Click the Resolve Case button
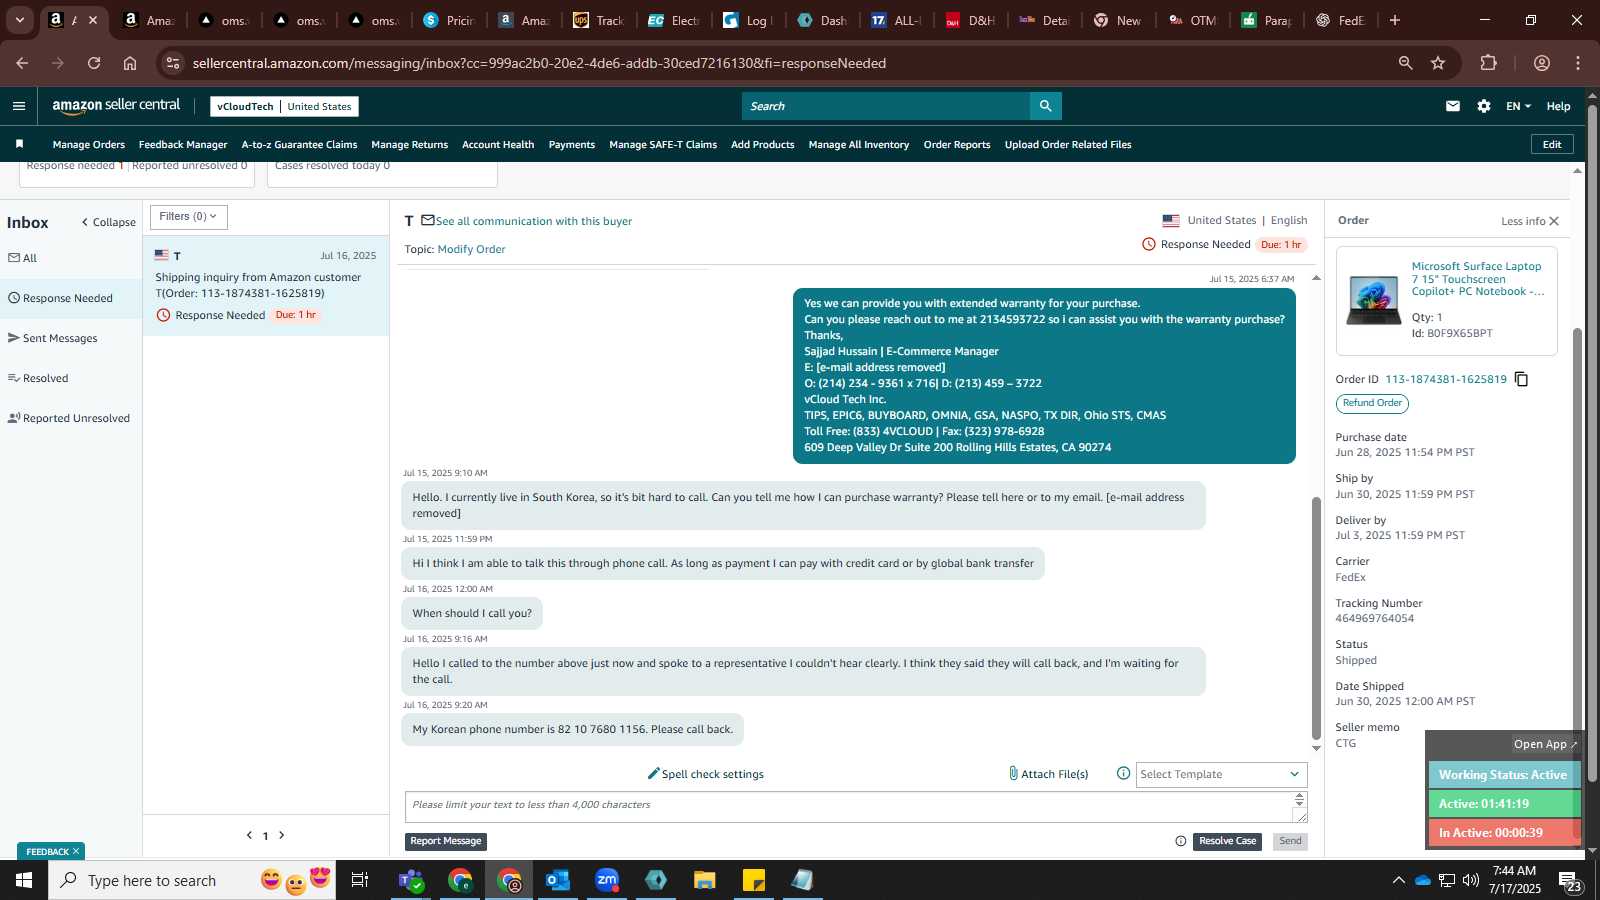 (1227, 841)
